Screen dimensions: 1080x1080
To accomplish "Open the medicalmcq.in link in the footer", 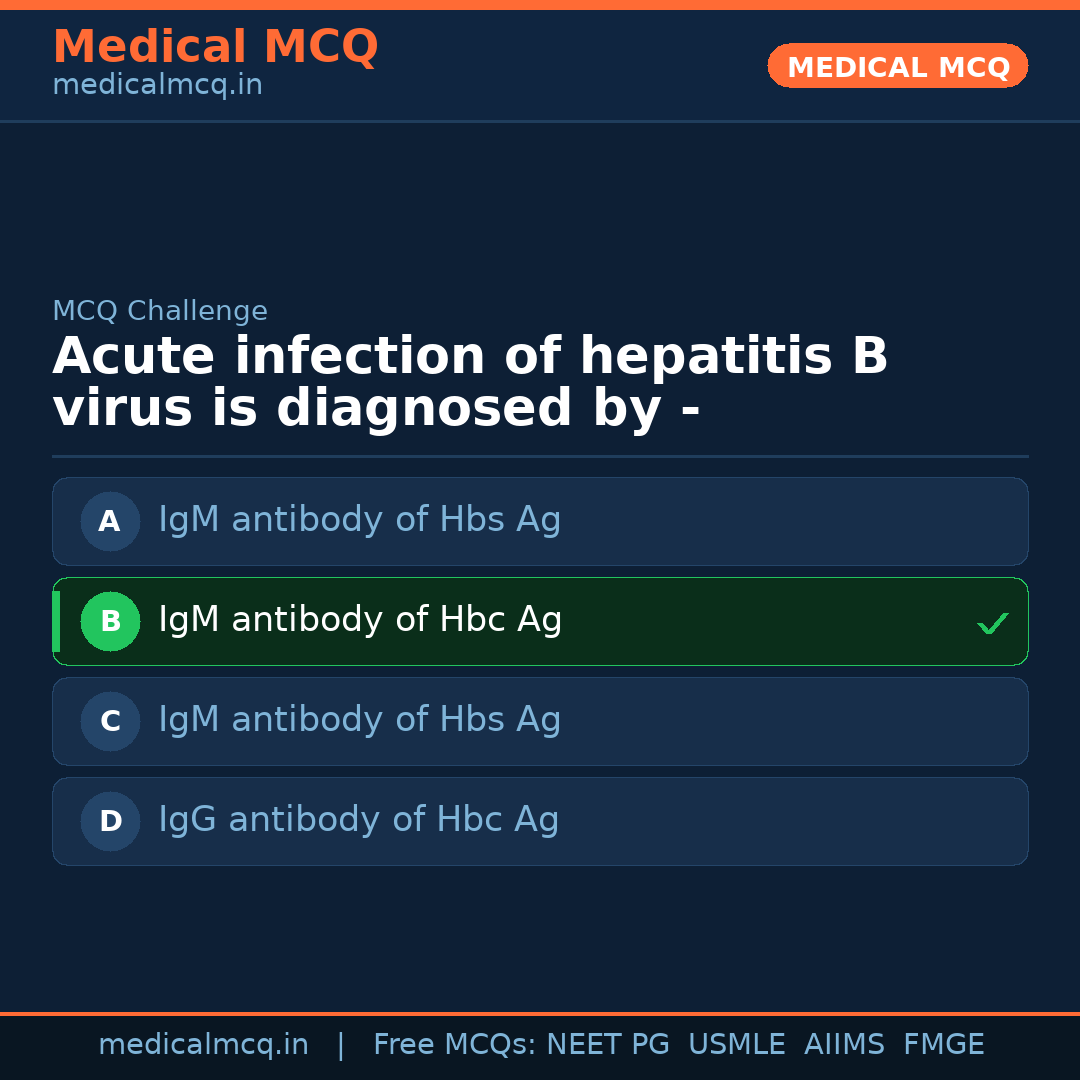I will (x=203, y=1045).
